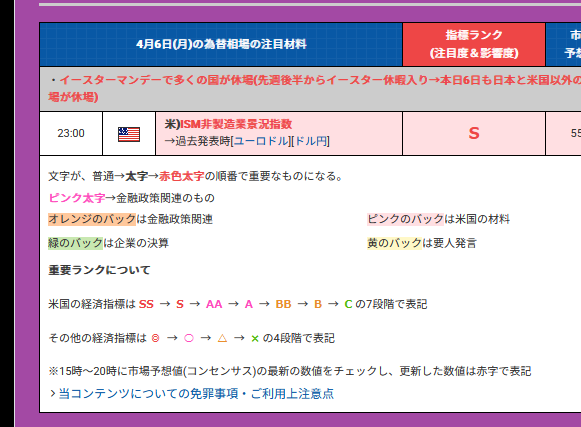Screen dimensions: 581x427
Task: Click the 米)ISM非製造業景況指数 indicator title
Action: pos(228,124)
